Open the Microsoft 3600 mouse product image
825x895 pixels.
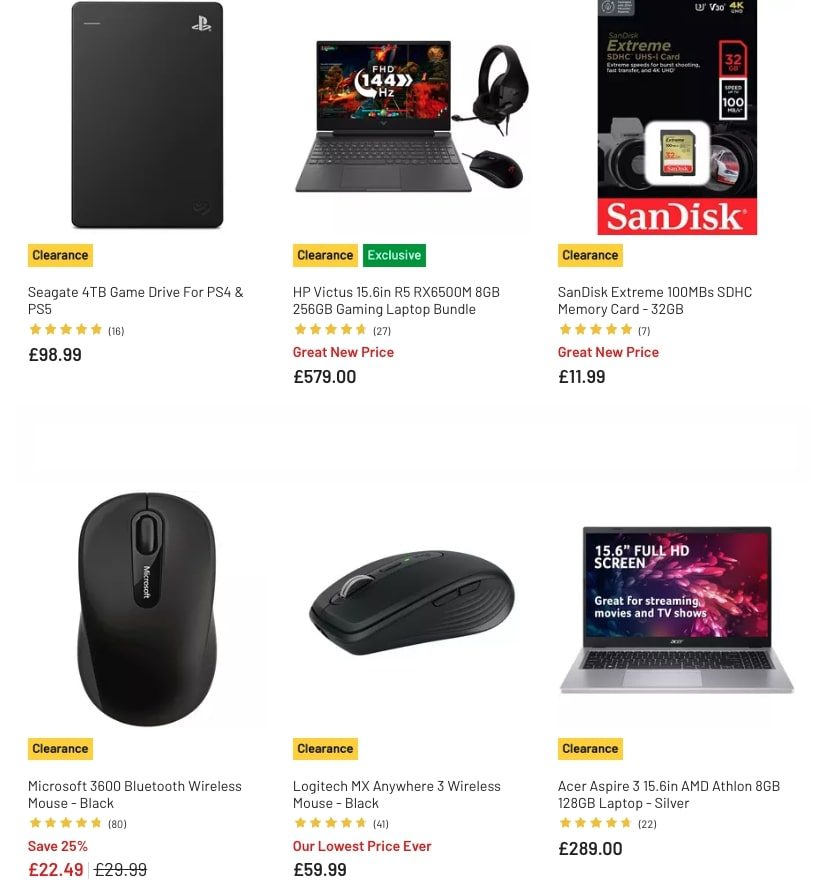[x=147, y=609]
